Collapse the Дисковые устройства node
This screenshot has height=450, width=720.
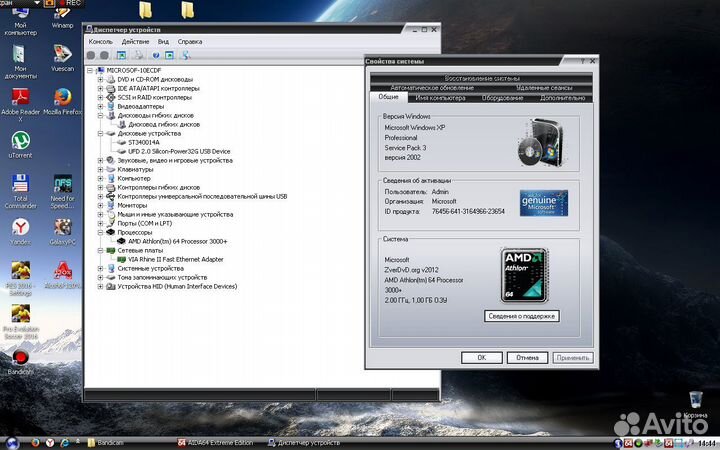100,134
